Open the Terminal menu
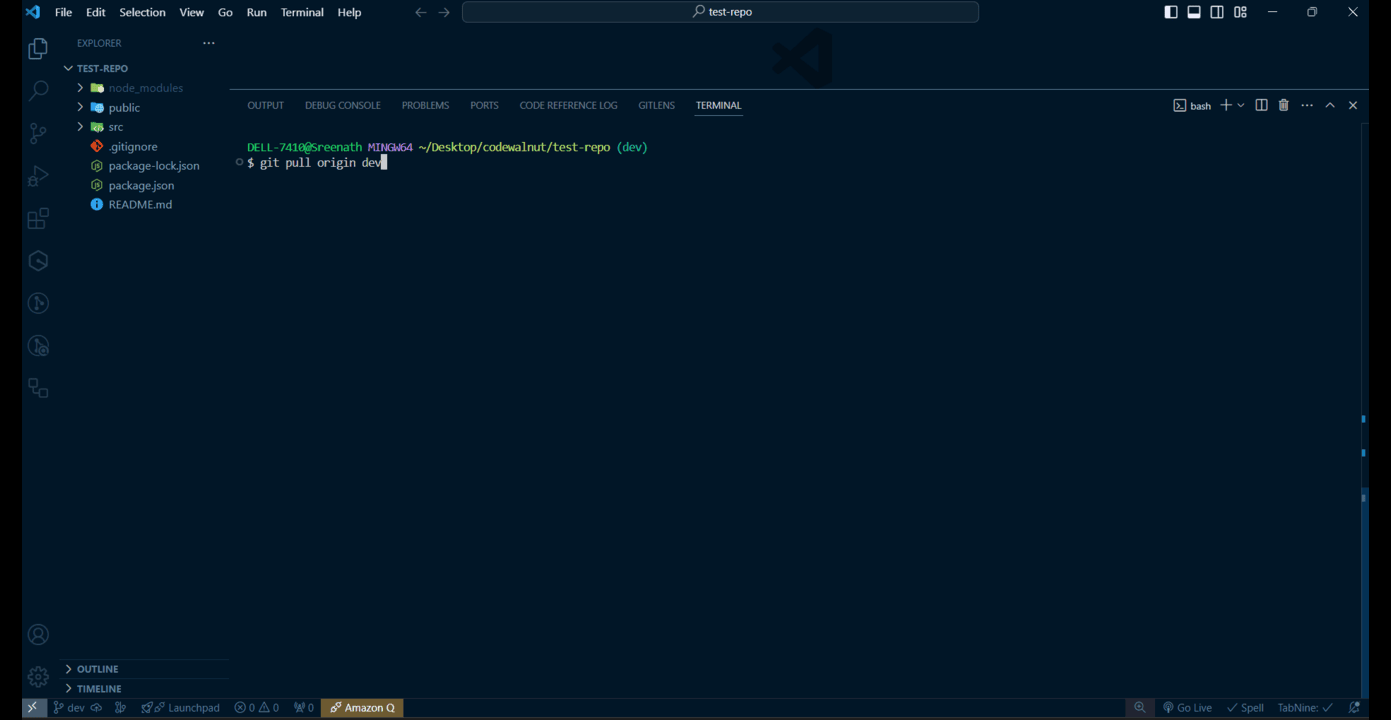The height and width of the screenshot is (720, 1391). pos(302,12)
